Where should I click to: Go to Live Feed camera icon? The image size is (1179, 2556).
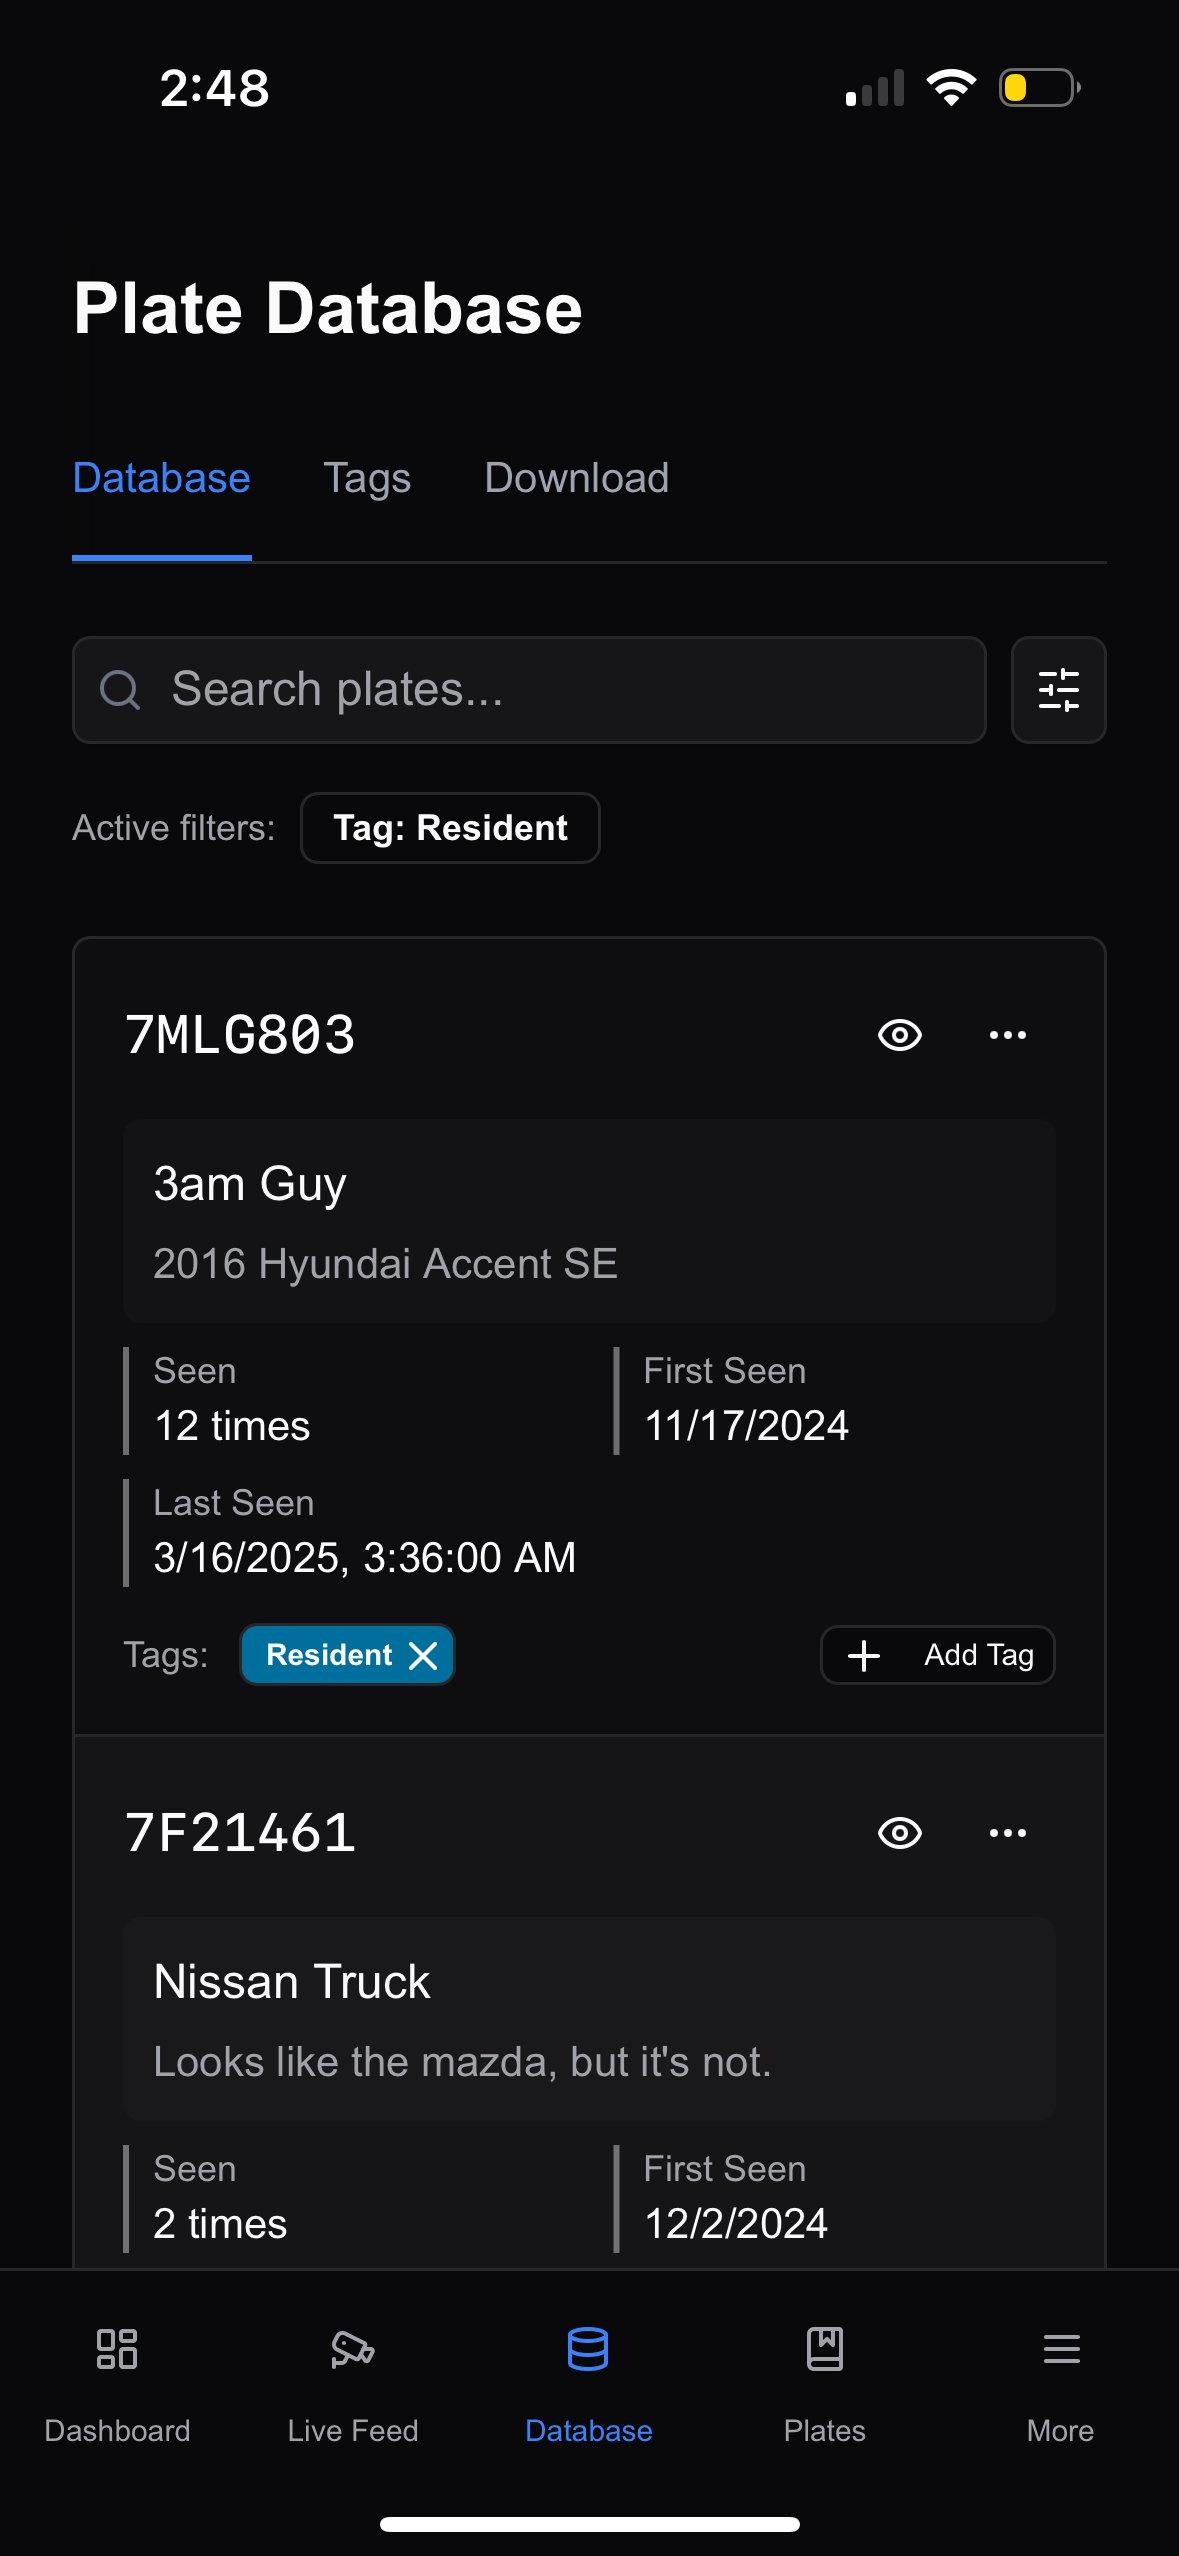tap(353, 2349)
